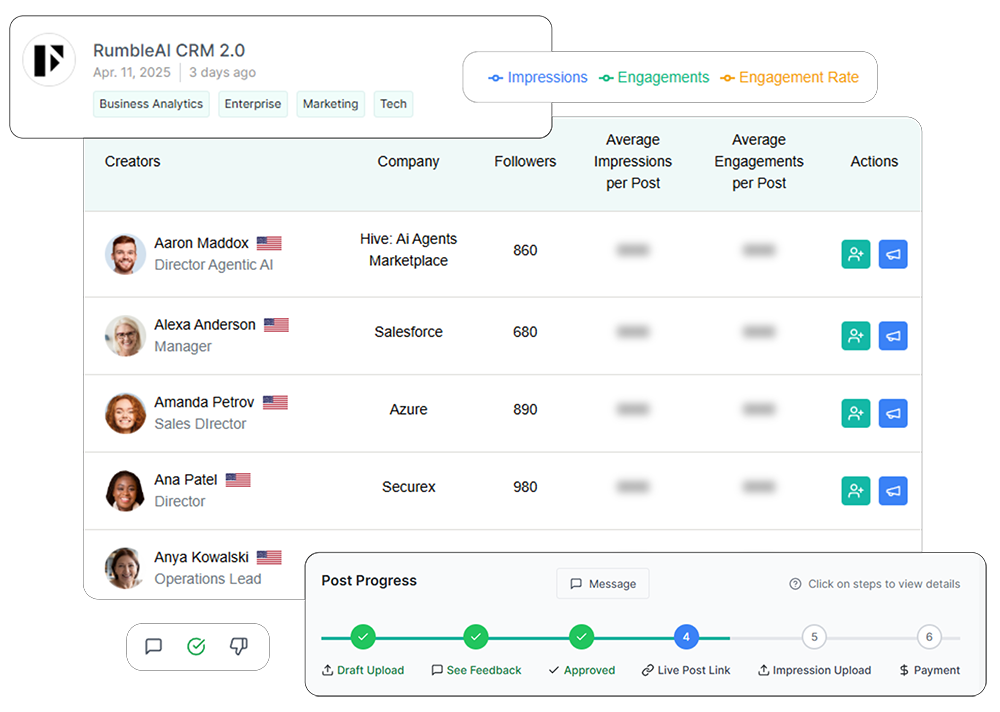The image size is (1000, 712).
Task: Open the RumbleAI CRM 2.0 logo
Action: pos(49,60)
